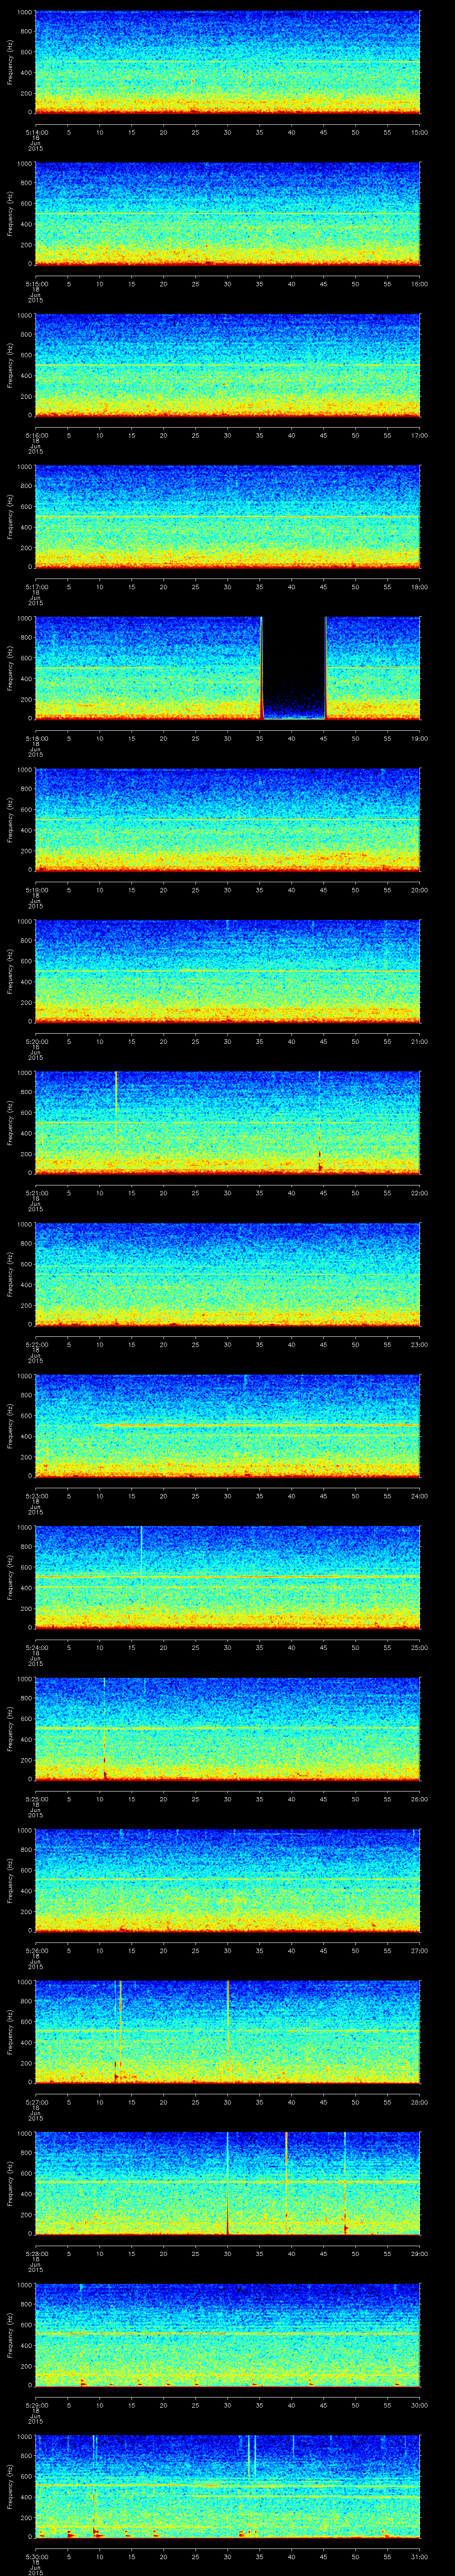This screenshot has height=2576, width=455.
Task: Click the 17:00 end time label
Action: click(419, 435)
